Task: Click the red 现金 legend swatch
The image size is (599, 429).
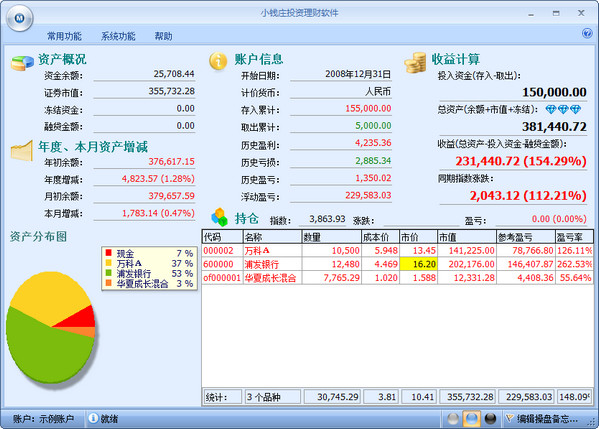Action: (108, 253)
